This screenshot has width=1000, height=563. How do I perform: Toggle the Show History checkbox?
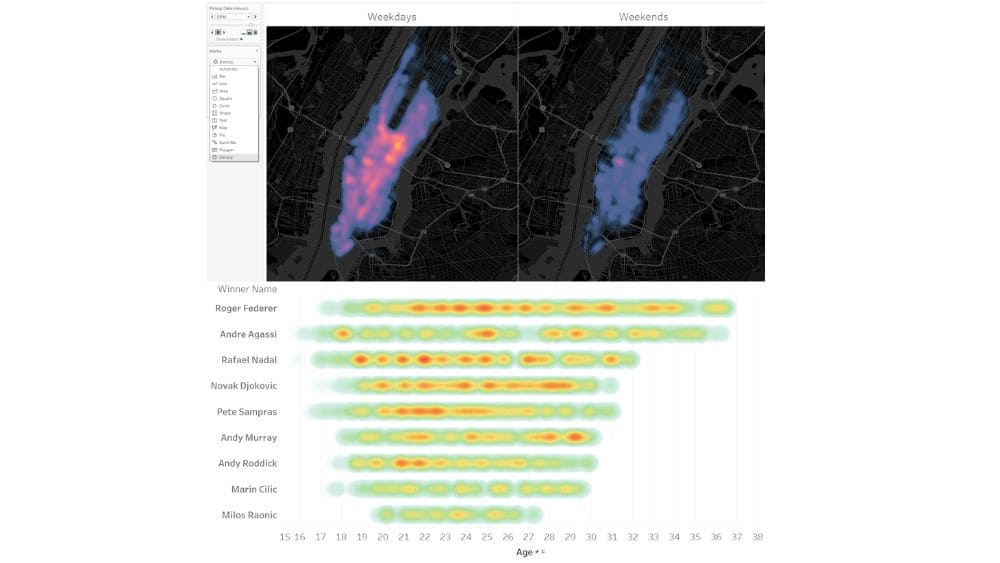coord(213,39)
